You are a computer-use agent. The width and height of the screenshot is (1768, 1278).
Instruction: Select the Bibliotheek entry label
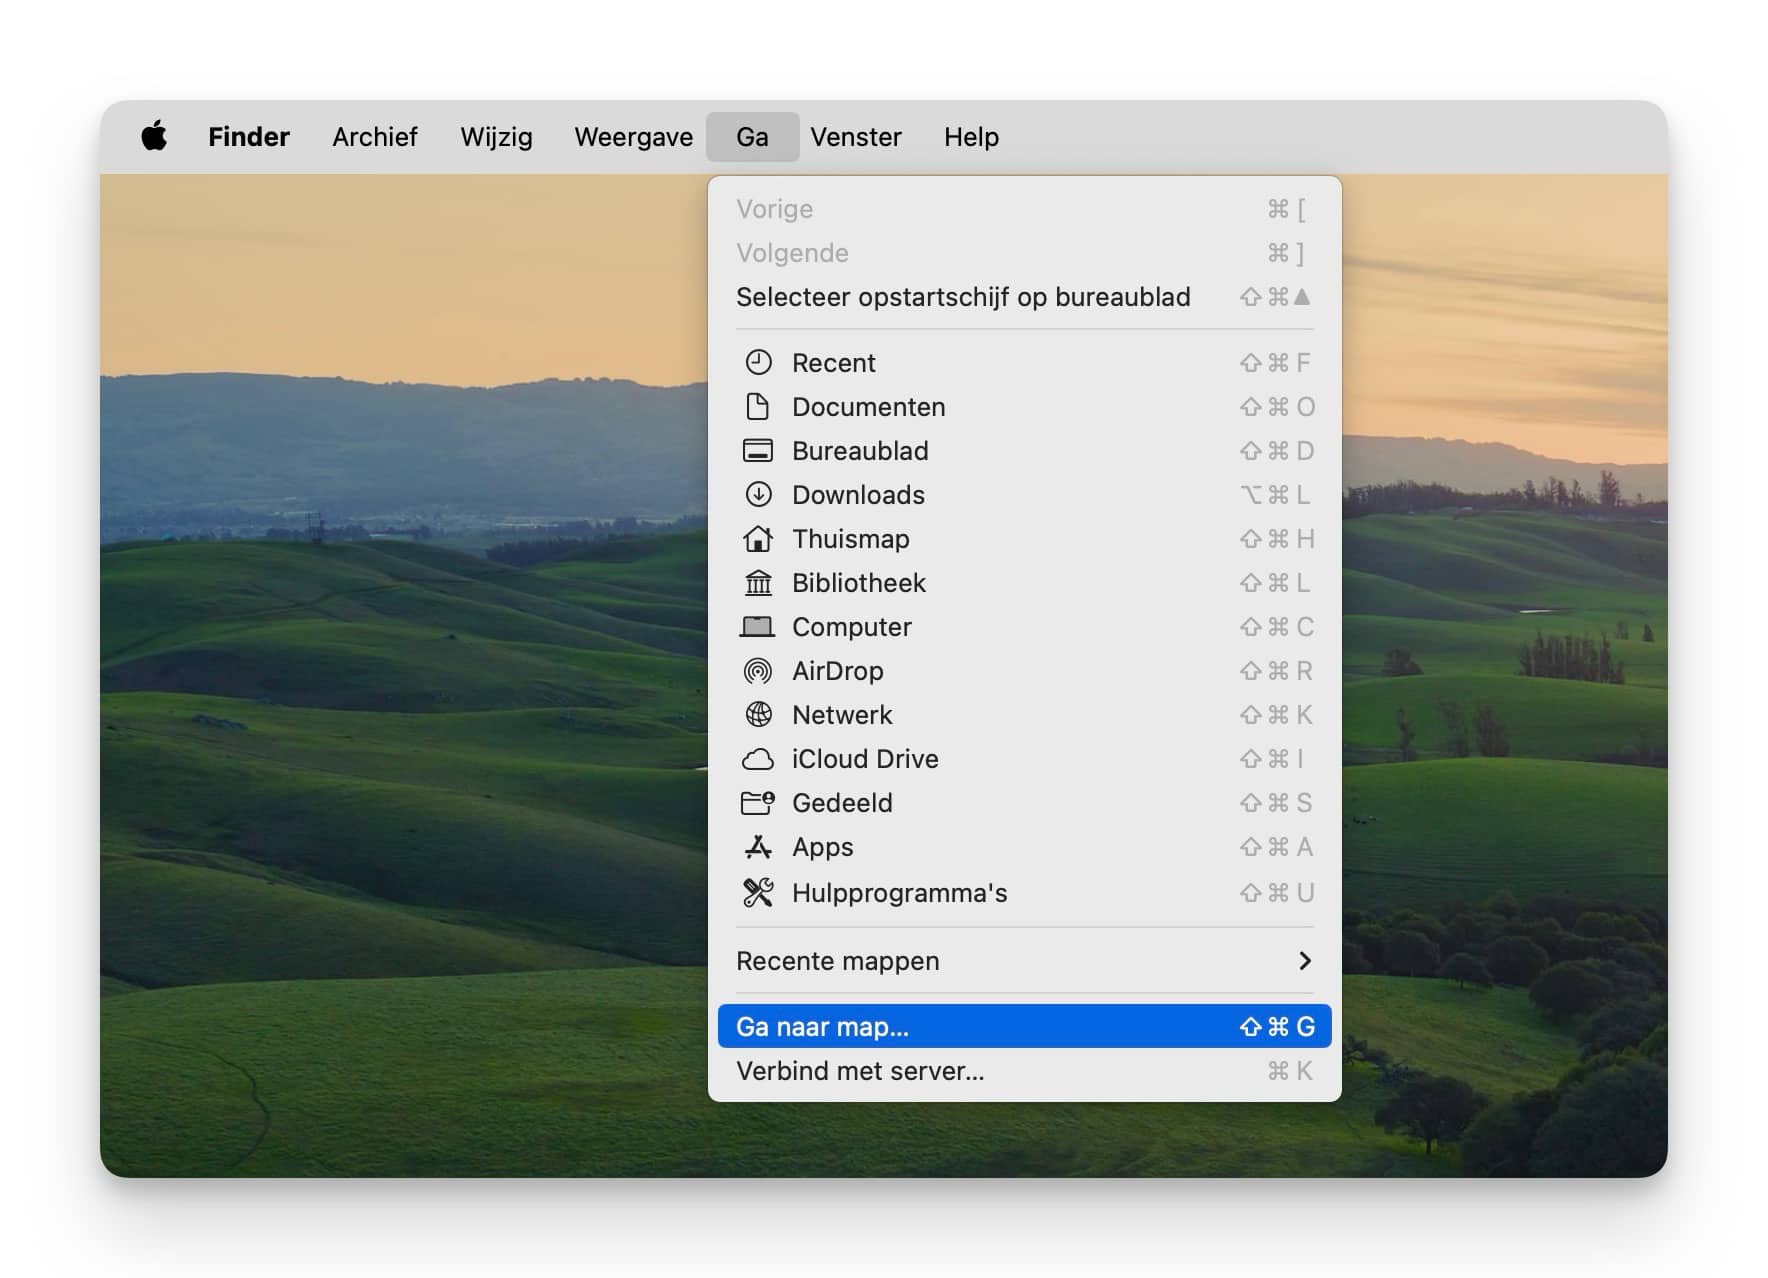(858, 582)
